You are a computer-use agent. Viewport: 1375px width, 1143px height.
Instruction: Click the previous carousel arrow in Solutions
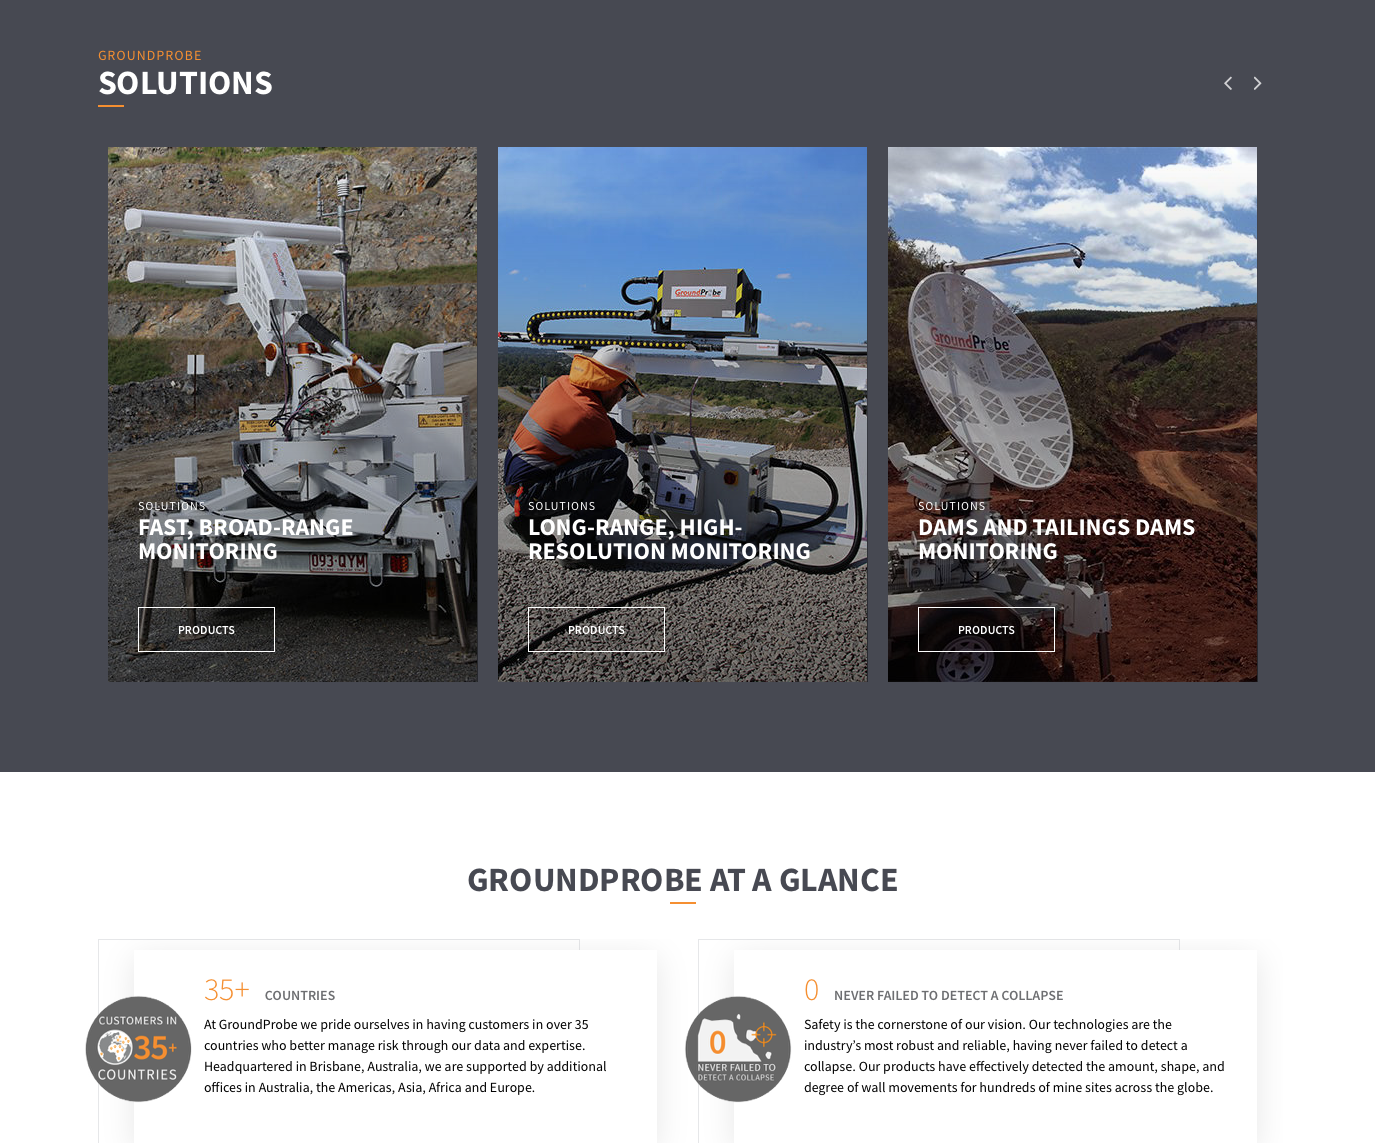1228,83
